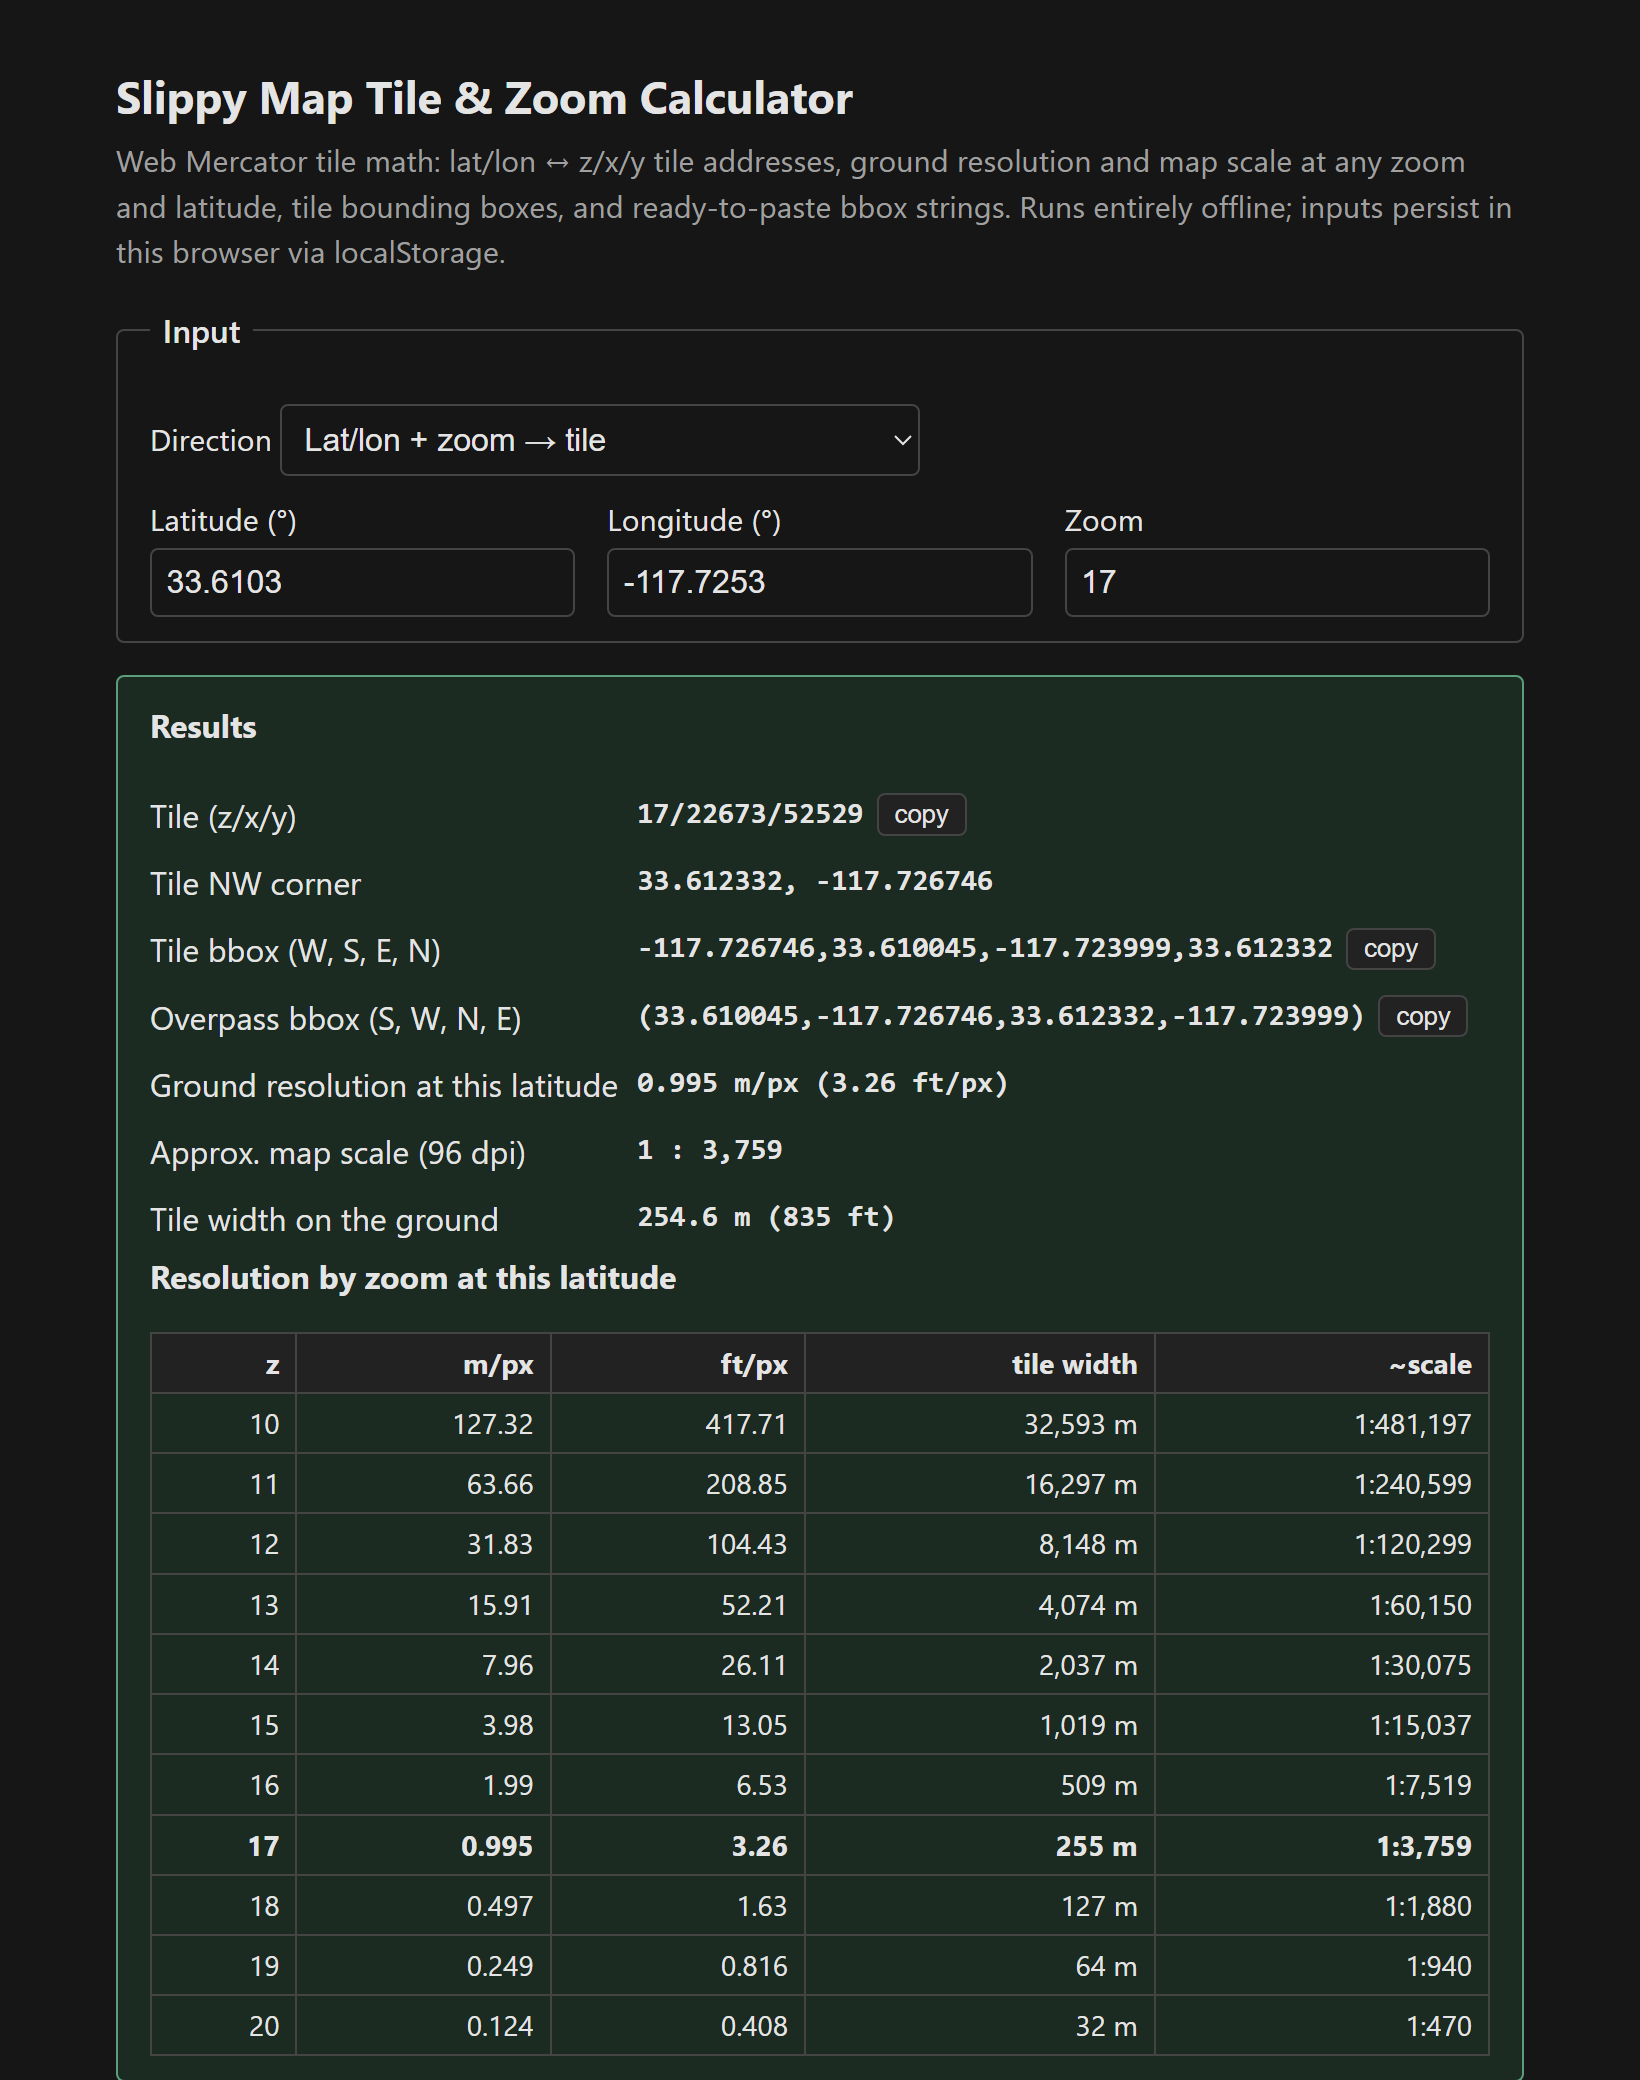Click the 7.96 m/px cell
The image size is (1640, 2080).
(x=423, y=1665)
